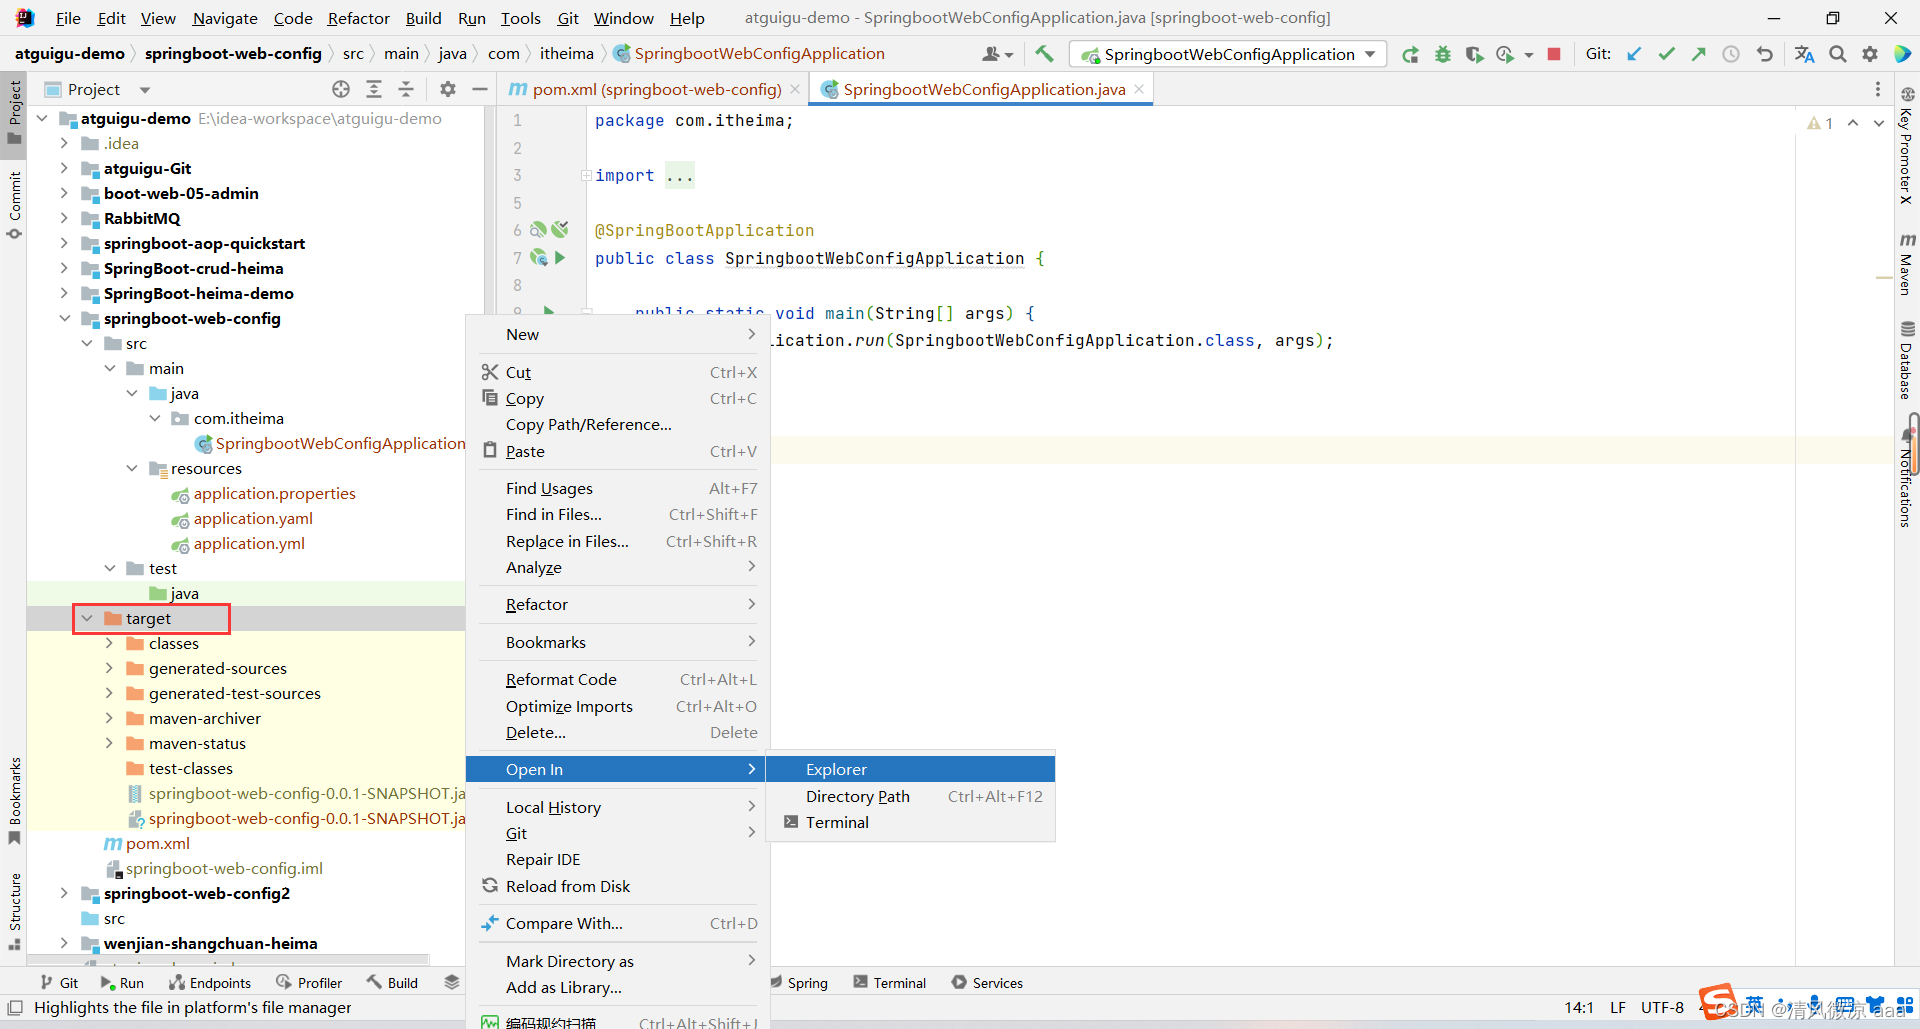The width and height of the screenshot is (1920, 1029).
Task: Collapse the target folder in project tree
Action: click(87, 618)
